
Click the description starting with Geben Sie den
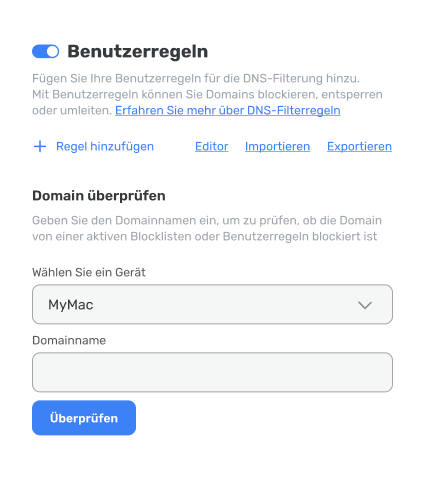tap(207, 228)
